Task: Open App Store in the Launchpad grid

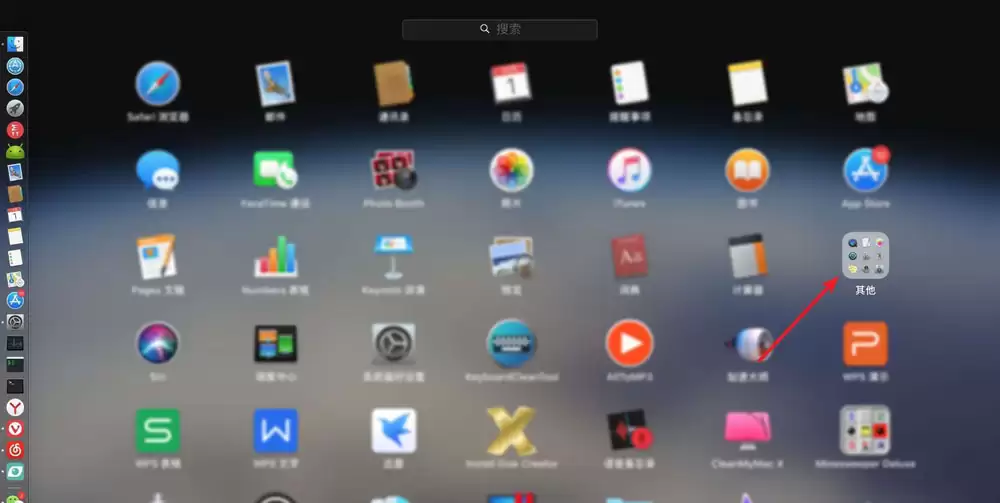Action: (x=865, y=170)
